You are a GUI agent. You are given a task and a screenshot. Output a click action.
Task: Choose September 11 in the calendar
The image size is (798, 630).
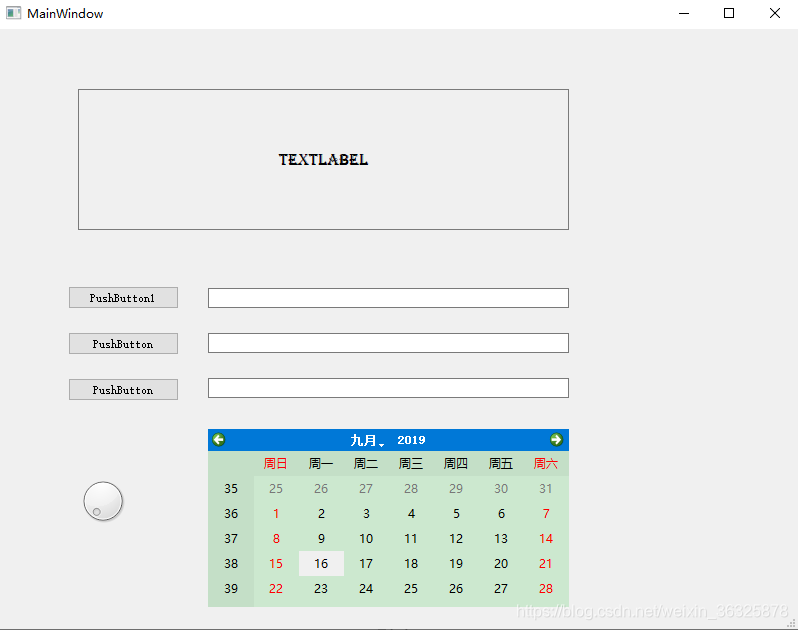[411, 538]
